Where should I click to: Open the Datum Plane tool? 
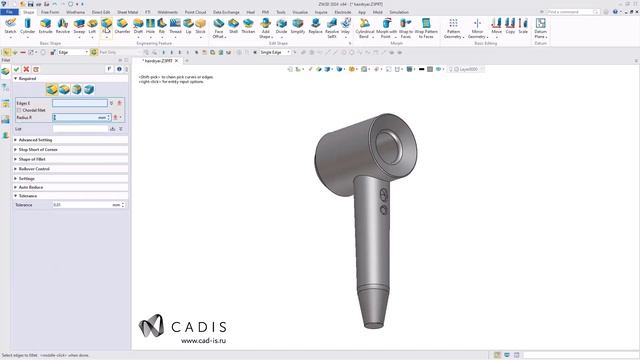click(540, 29)
